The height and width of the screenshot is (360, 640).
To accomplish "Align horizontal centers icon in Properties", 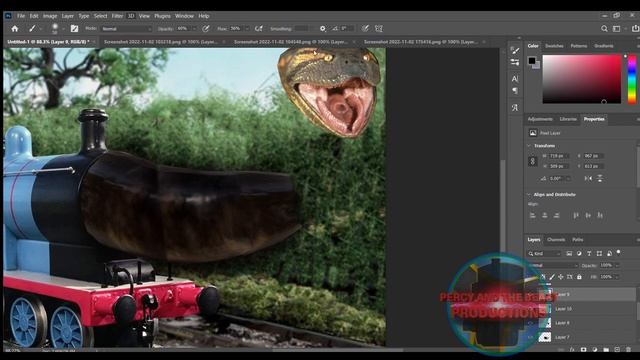I will click(x=544, y=215).
